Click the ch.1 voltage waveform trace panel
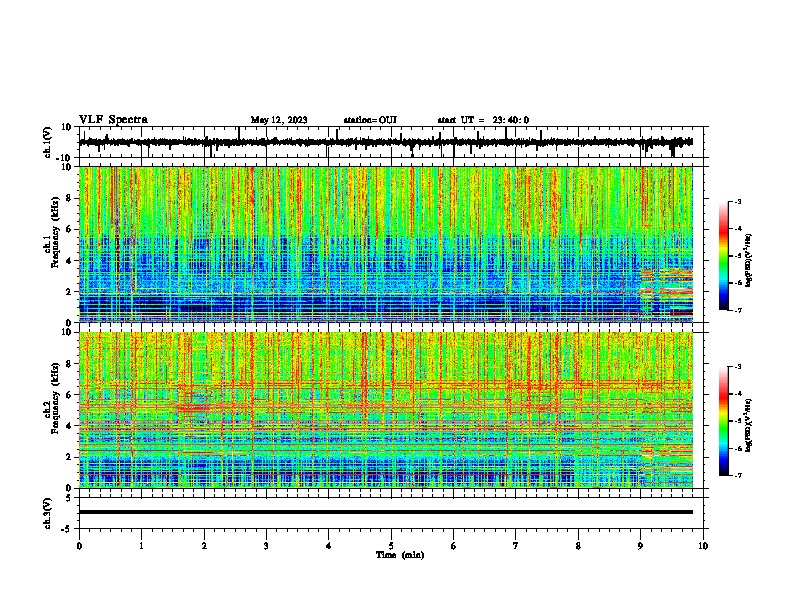Image resolution: width=792 pixels, height=612 pixels. 393,142
